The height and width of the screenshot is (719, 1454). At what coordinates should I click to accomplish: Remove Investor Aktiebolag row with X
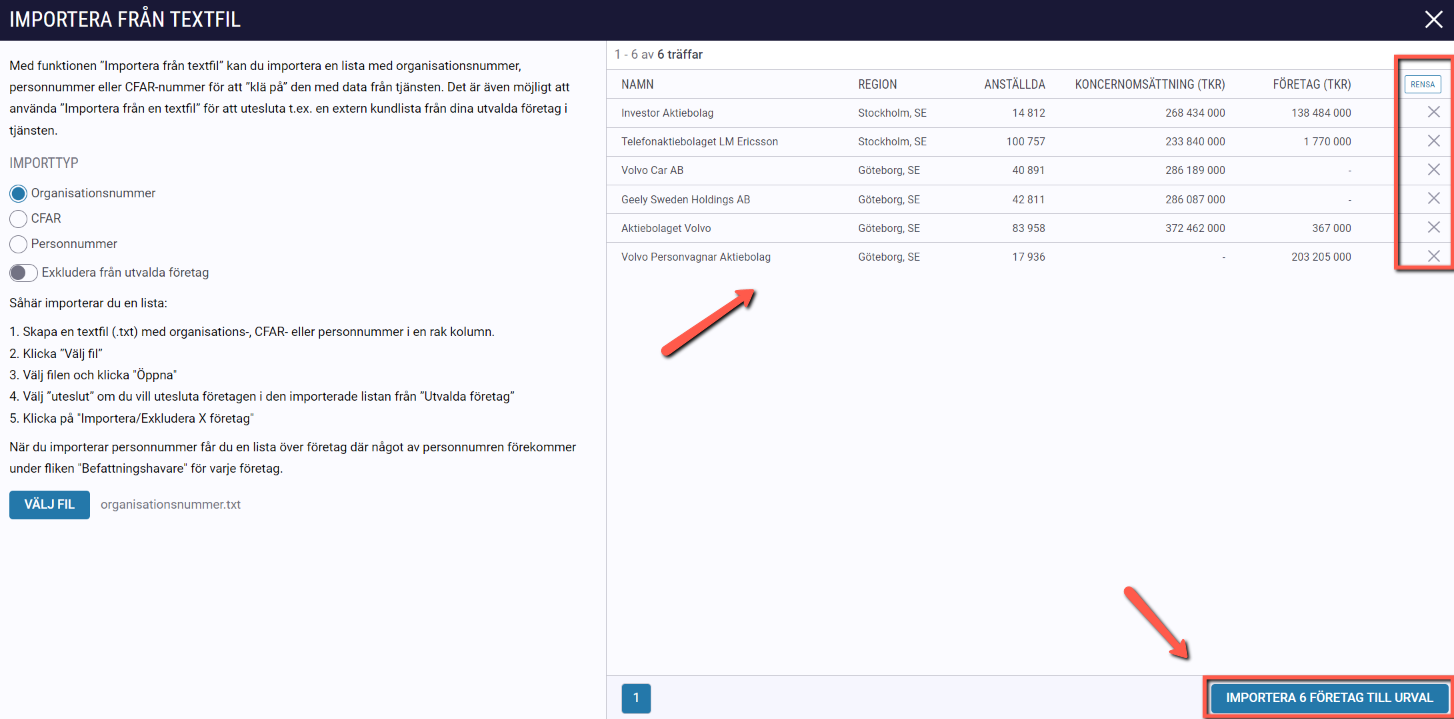1433,113
